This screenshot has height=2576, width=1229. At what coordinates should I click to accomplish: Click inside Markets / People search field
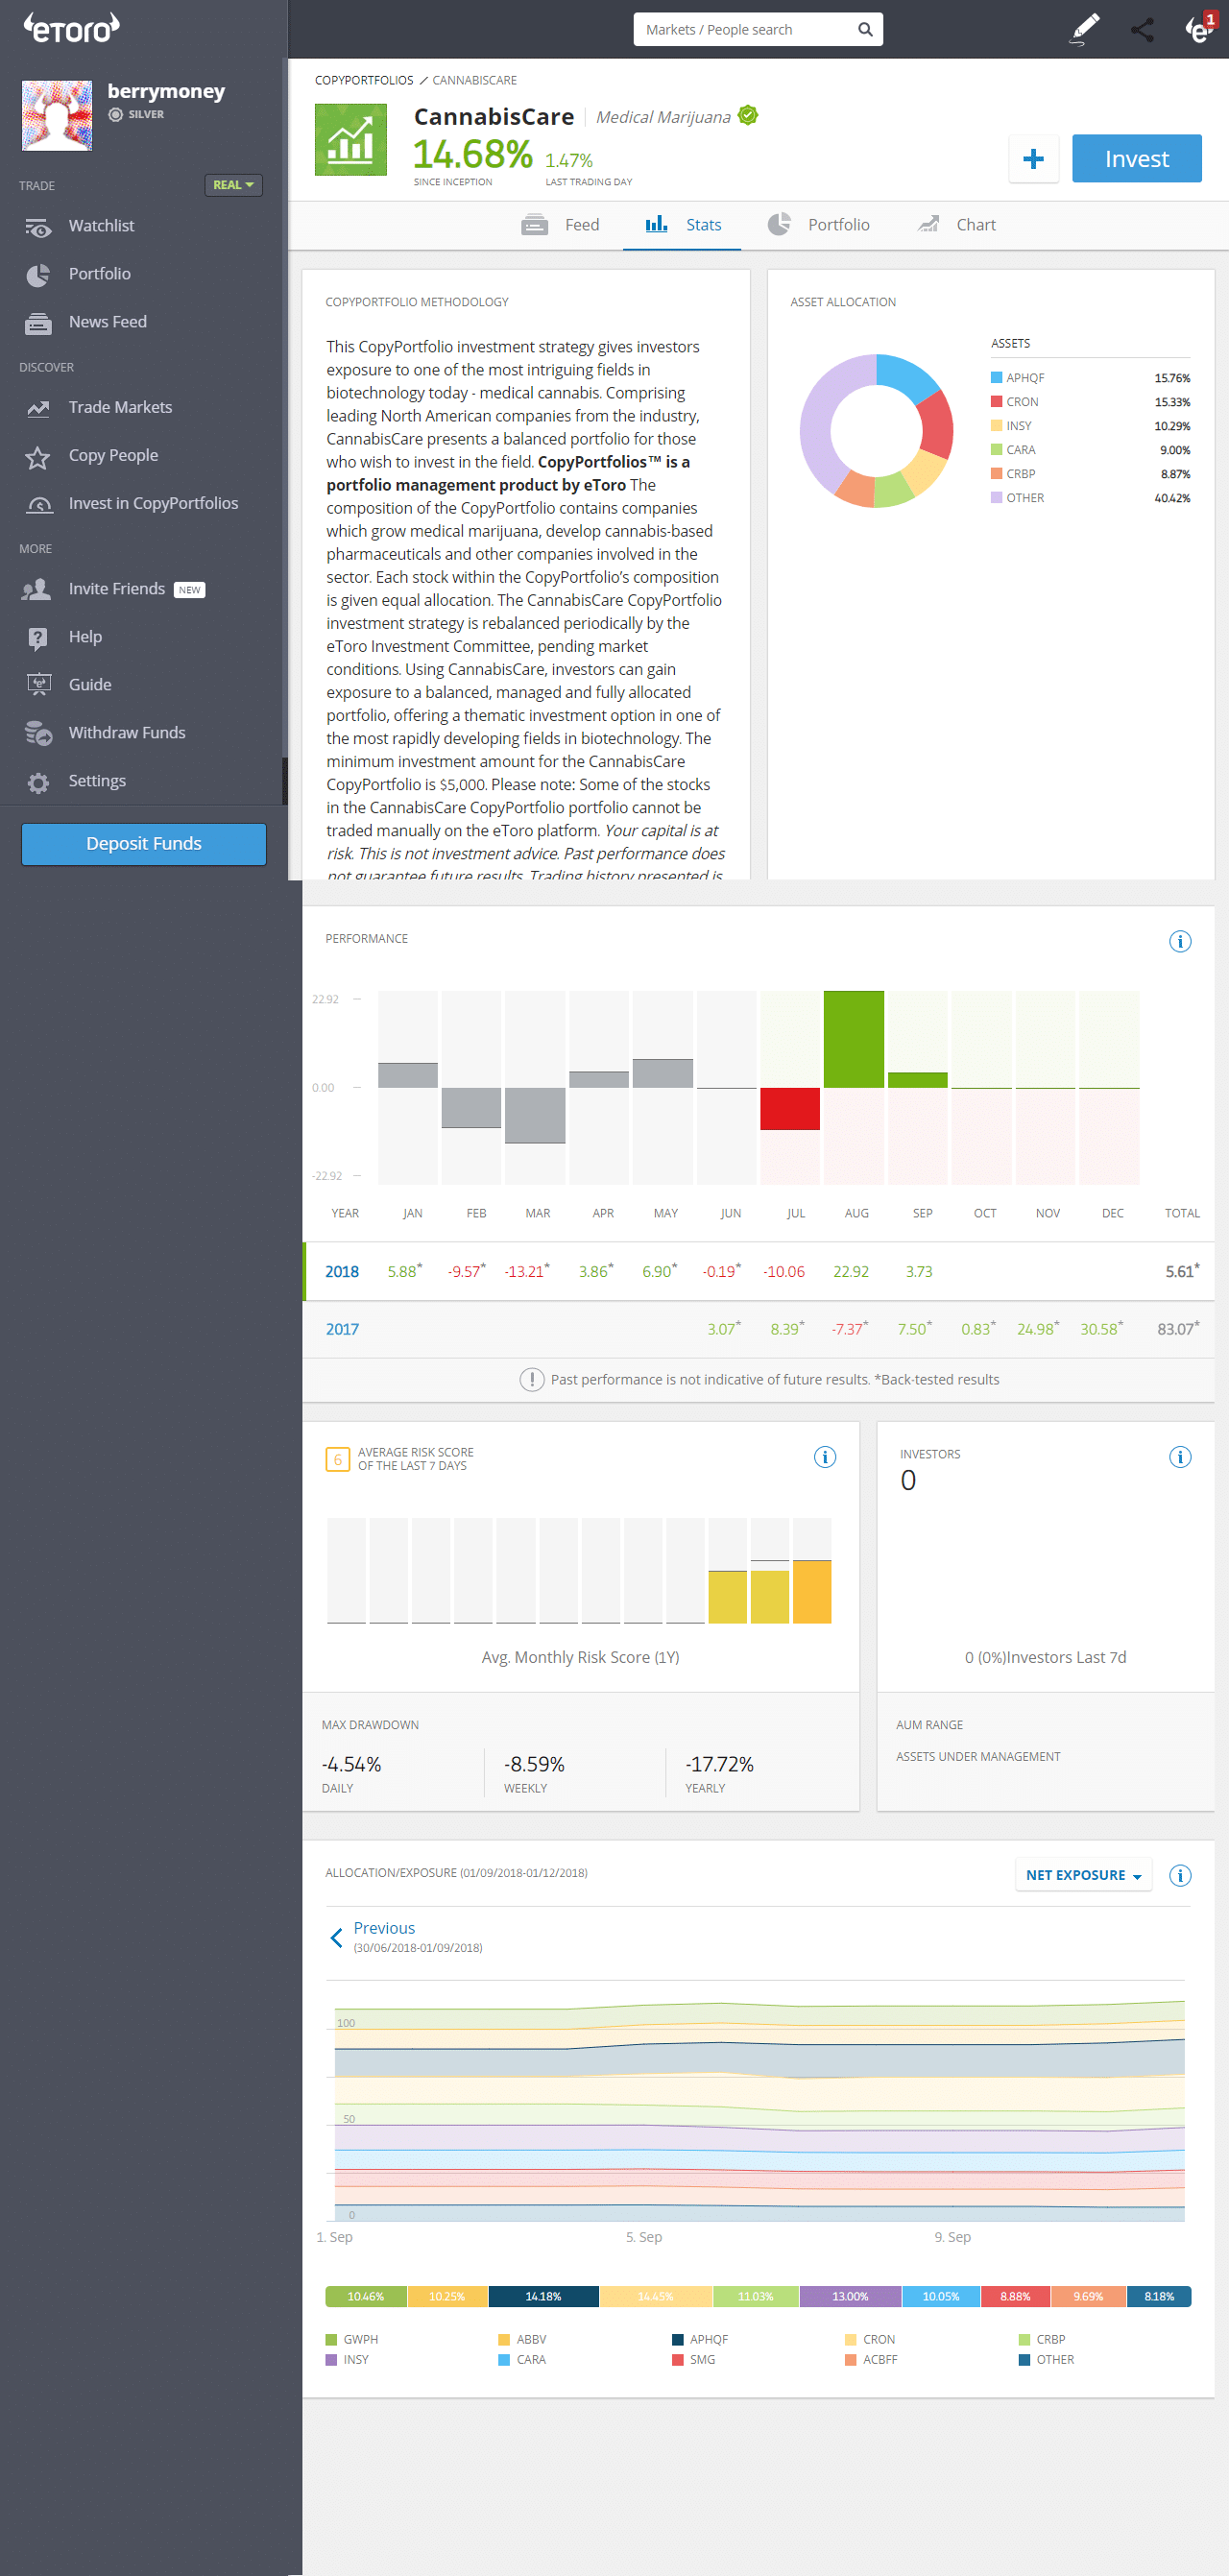coord(745,30)
